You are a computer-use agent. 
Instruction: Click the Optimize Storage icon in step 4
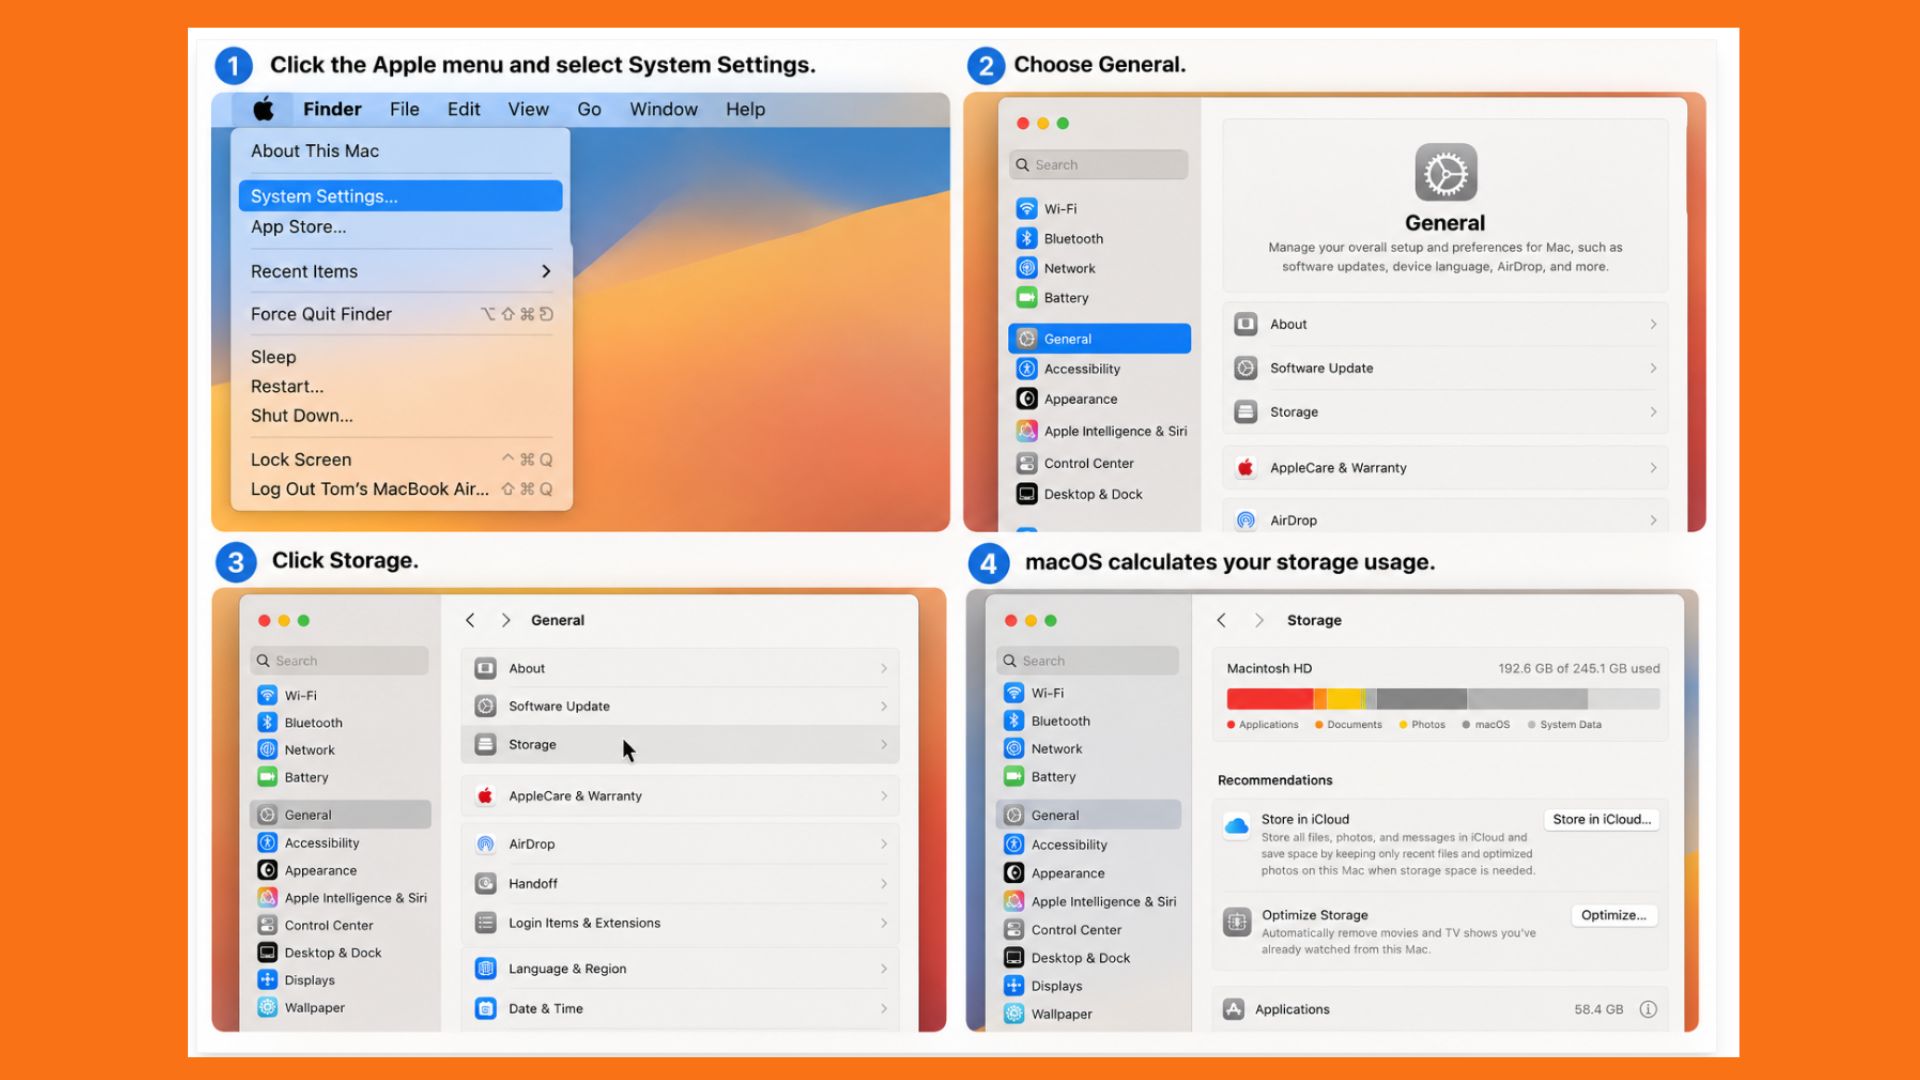tap(1237, 922)
